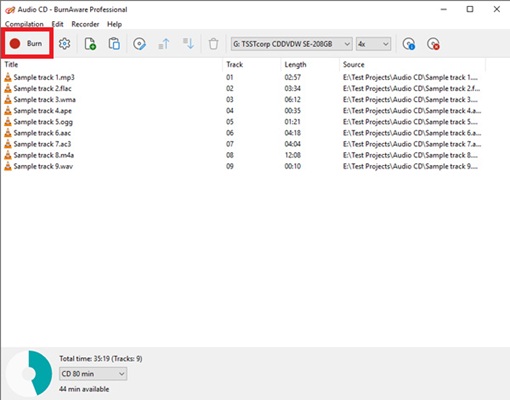Click the erase disc icon
The height and width of the screenshot is (400, 510).
click(433, 44)
